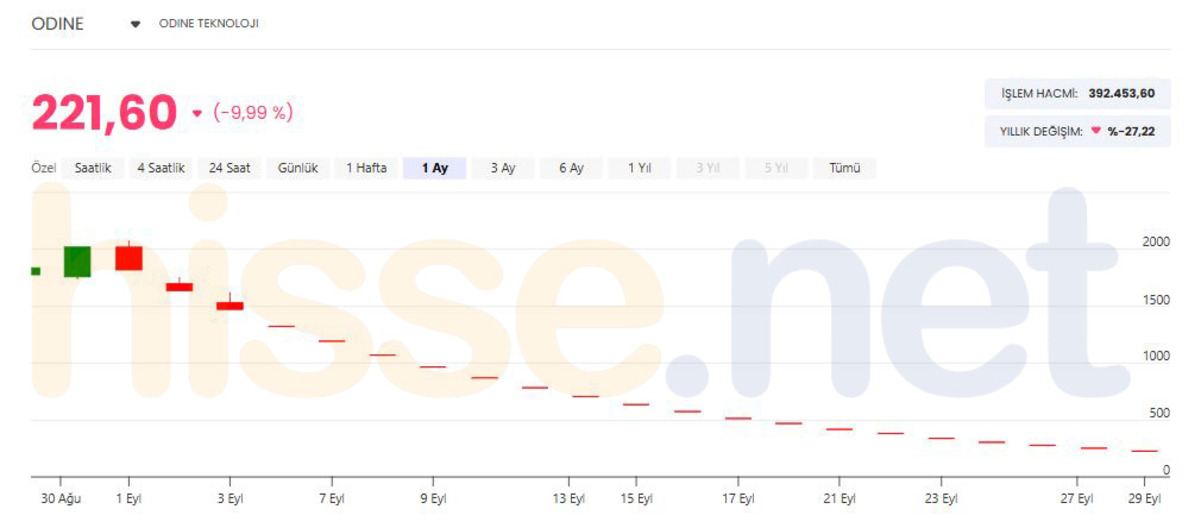Click the disabled 5 Yıl range
The width and height of the screenshot is (1200, 528).
coord(776,168)
